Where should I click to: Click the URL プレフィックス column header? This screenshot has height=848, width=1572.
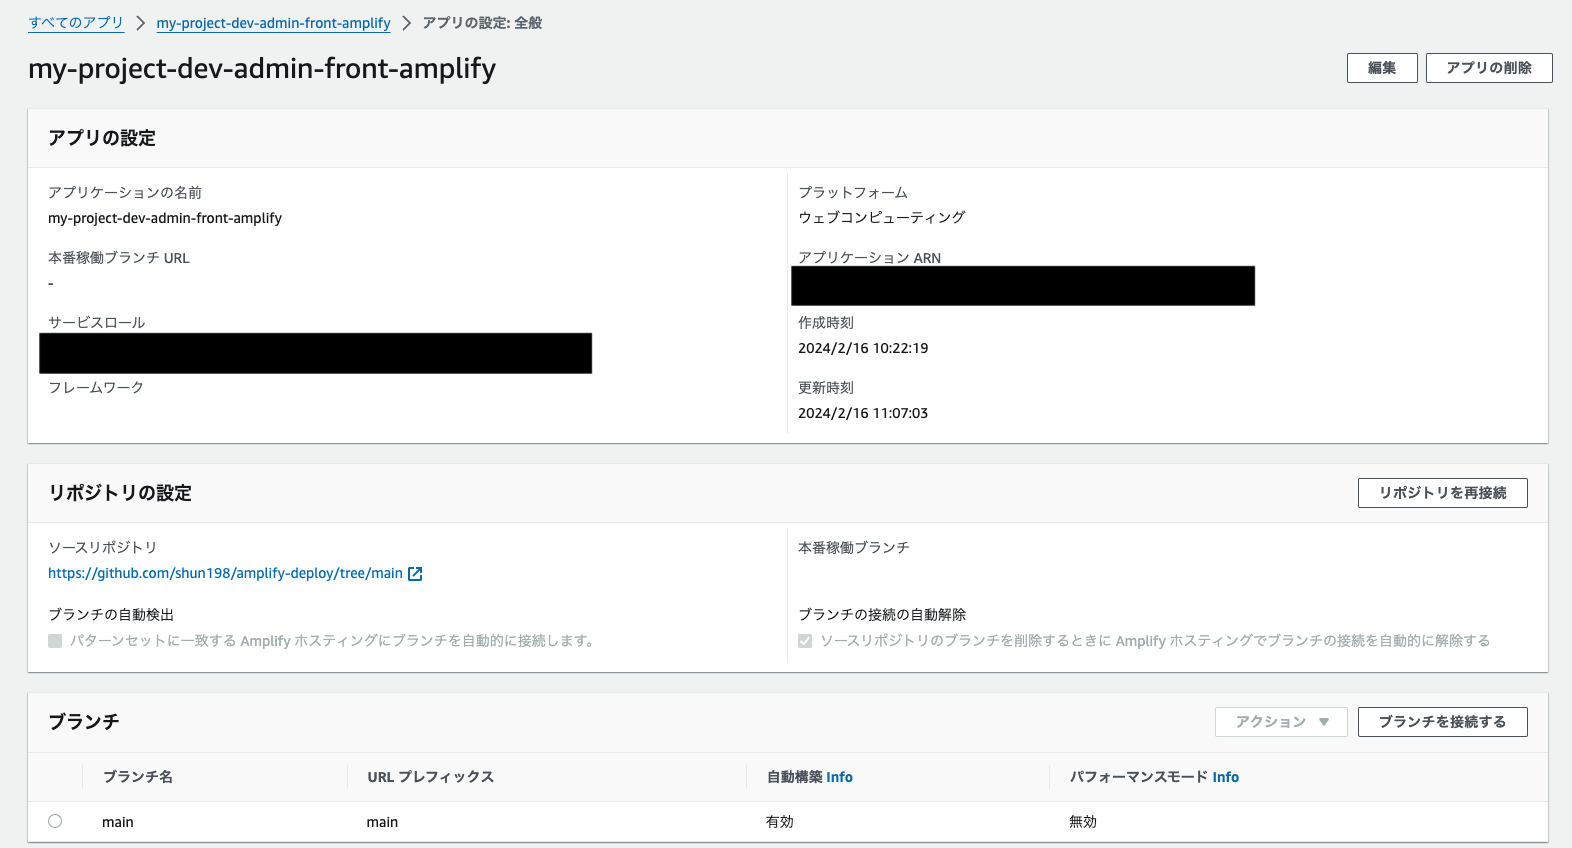coord(430,777)
